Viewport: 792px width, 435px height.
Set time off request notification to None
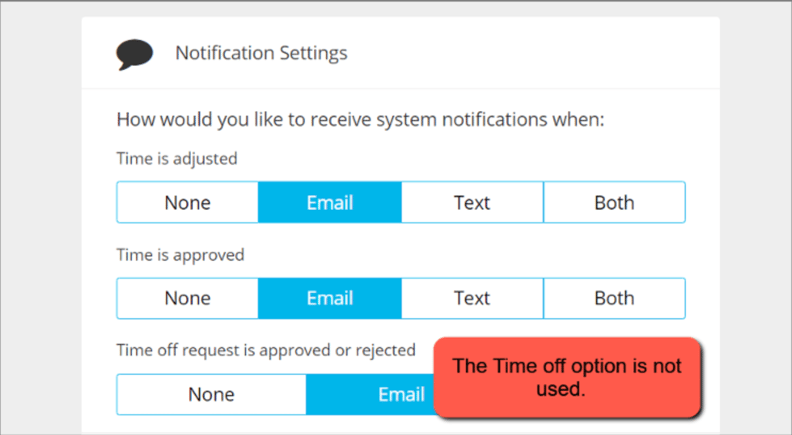[x=211, y=394]
